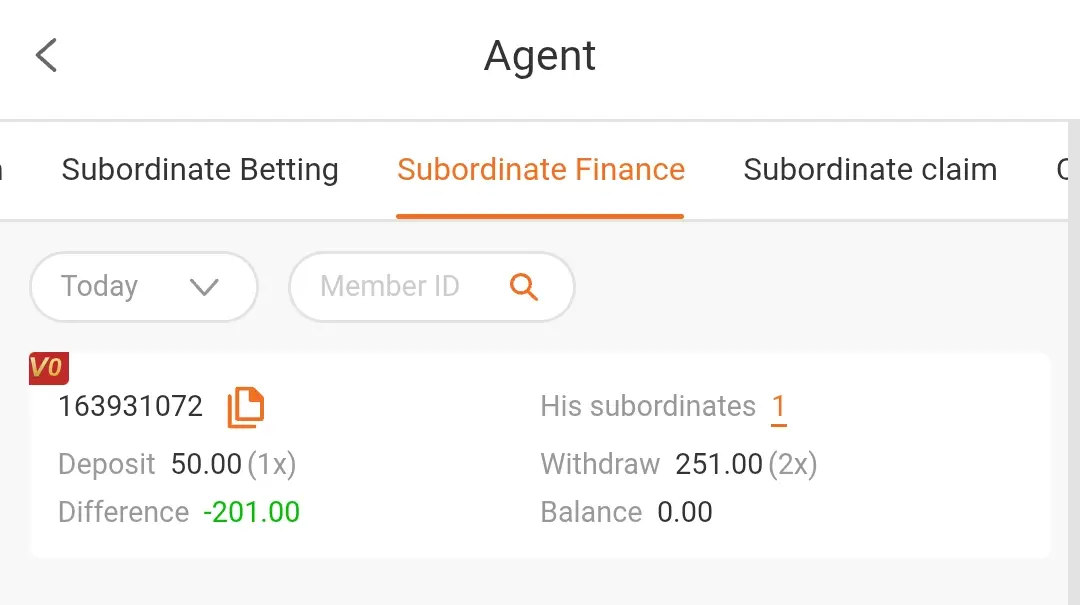
Task: Tap the His subordinates label
Action: click(648, 407)
